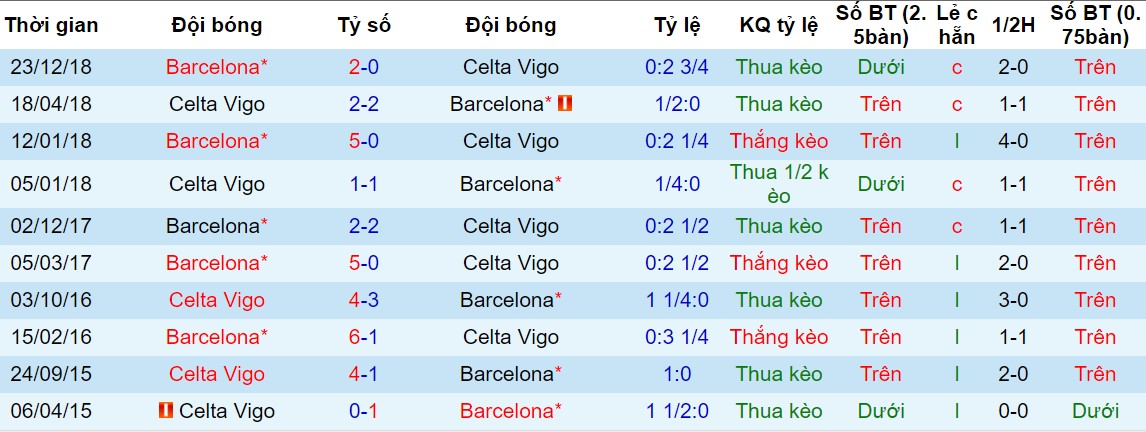Click the half-time score 4-0
Screen dimensions: 1146x432
[x=1014, y=140]
